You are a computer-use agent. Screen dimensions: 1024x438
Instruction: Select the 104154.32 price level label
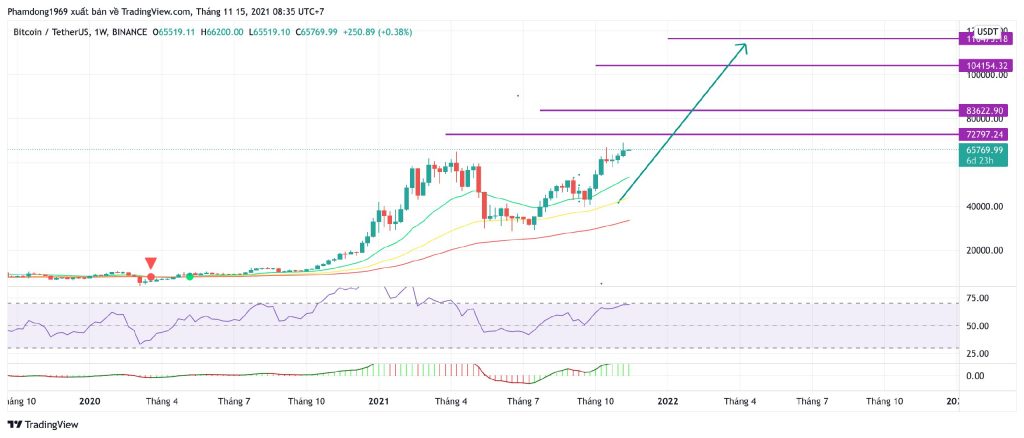(x=985, y=65)
